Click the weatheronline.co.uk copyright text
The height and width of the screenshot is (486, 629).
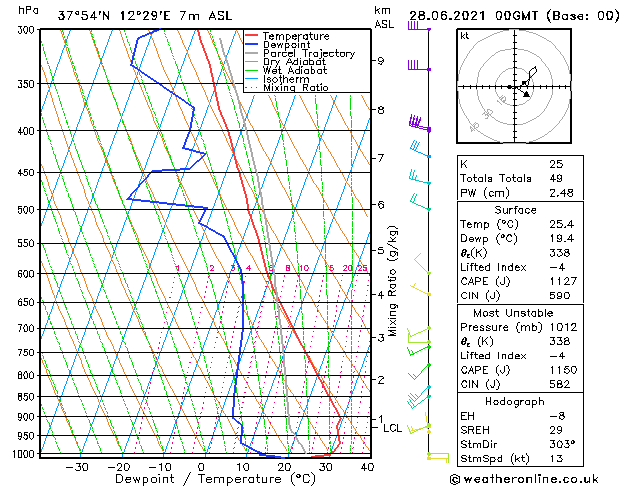click(x=524, y=479)
